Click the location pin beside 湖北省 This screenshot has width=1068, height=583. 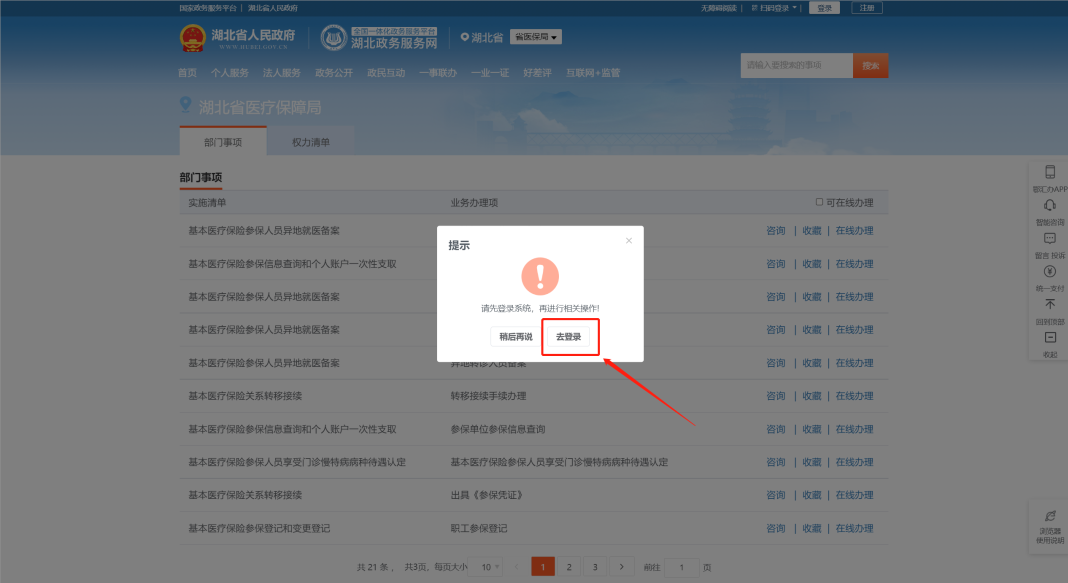[x=465, y=37]
